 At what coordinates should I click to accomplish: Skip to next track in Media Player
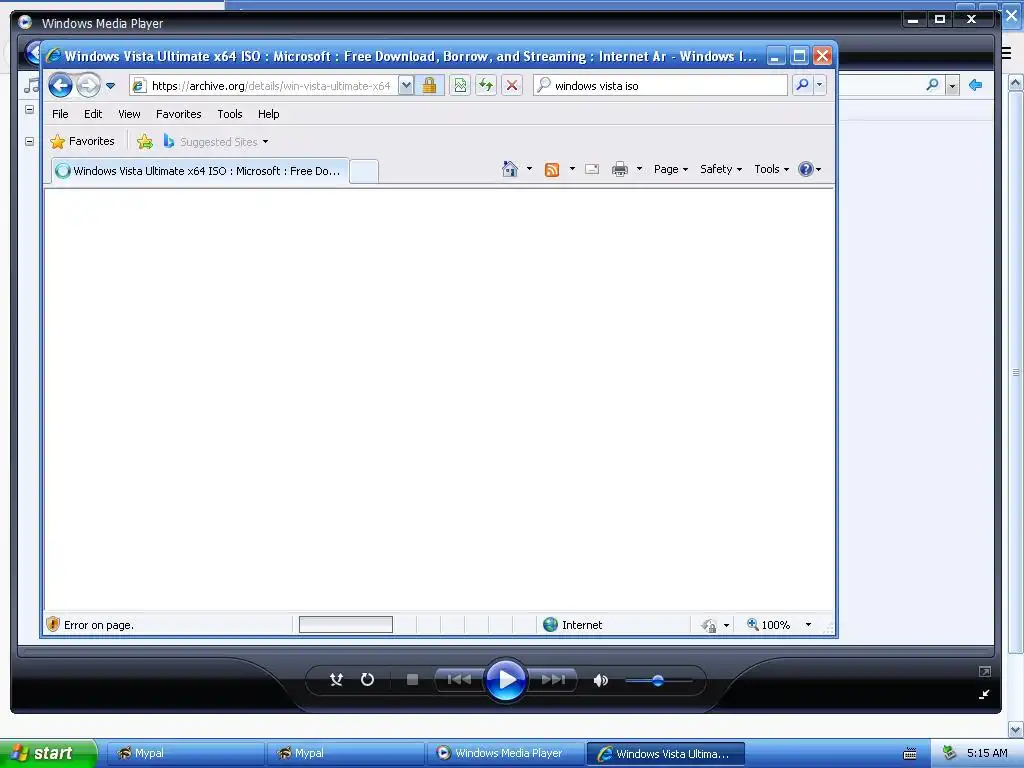(x=552, y=680)
